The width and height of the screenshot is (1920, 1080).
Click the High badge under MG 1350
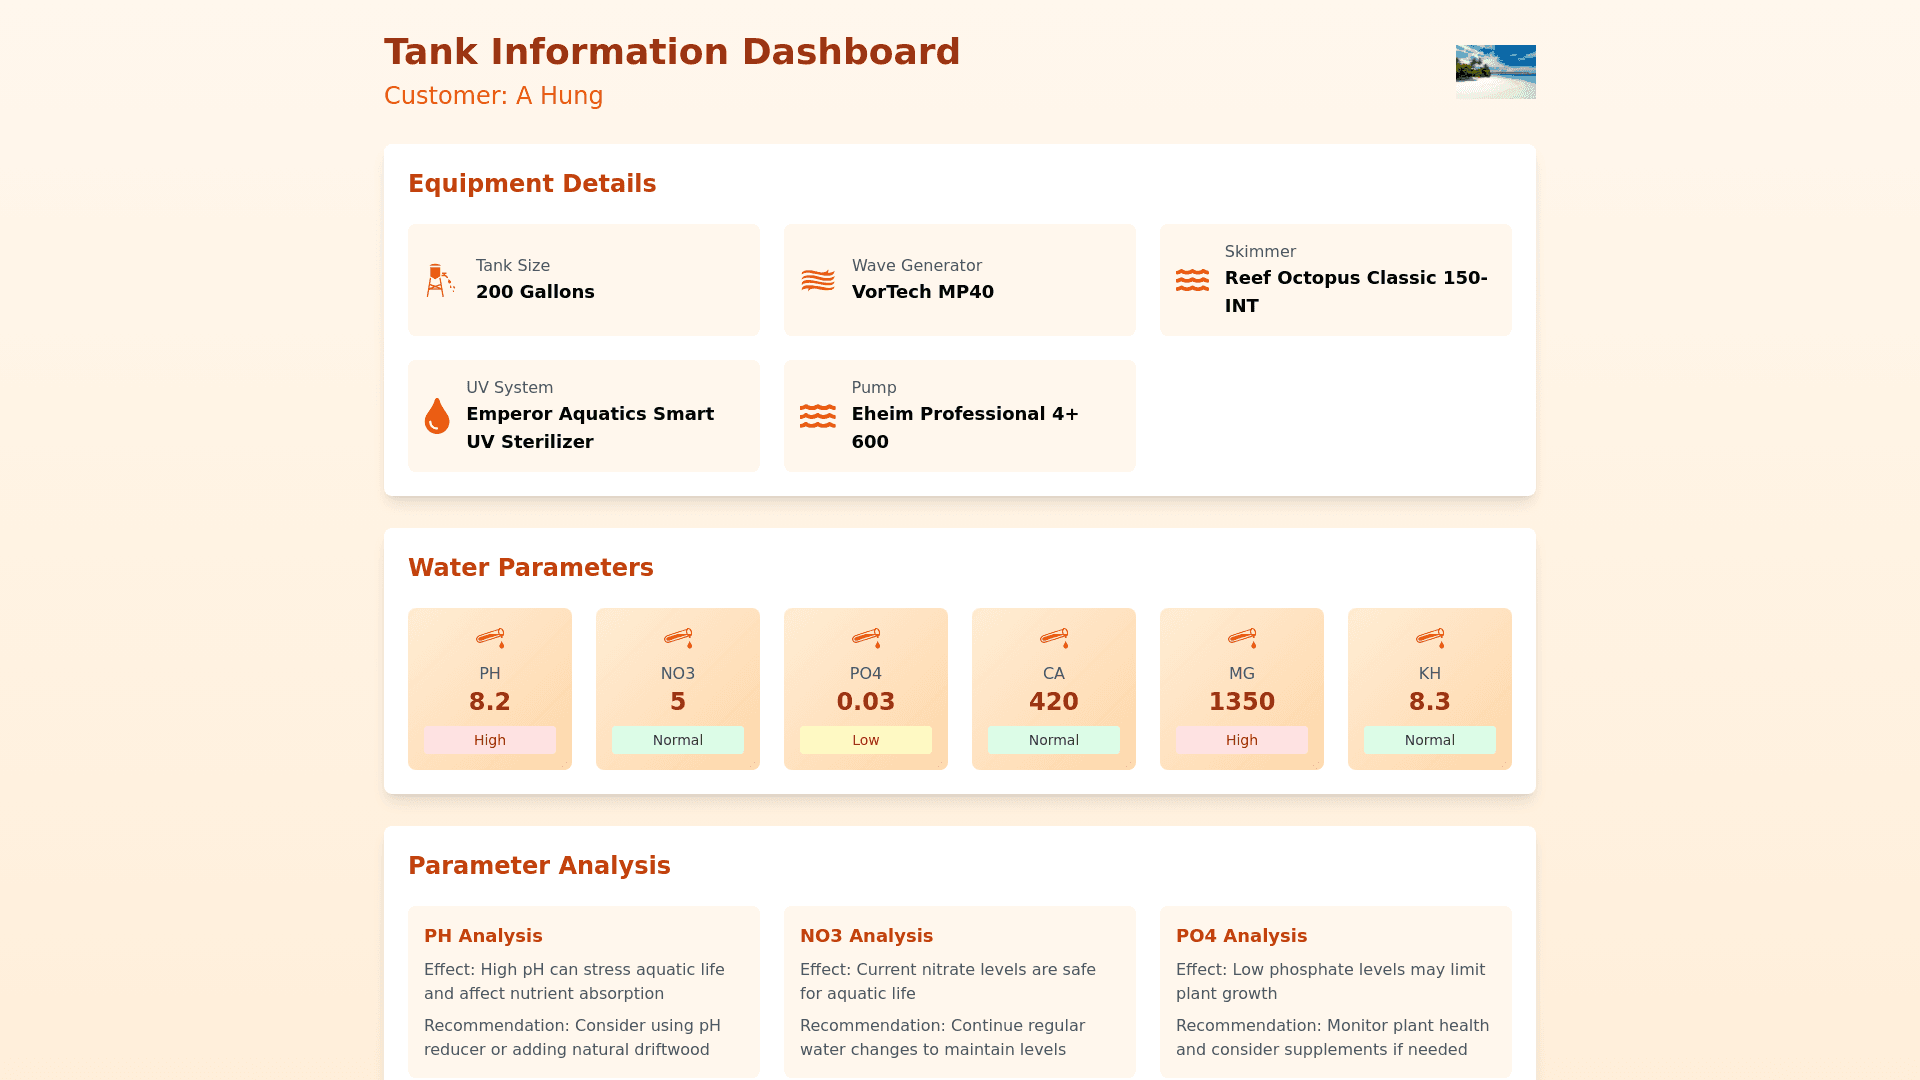click(1242, 740)
